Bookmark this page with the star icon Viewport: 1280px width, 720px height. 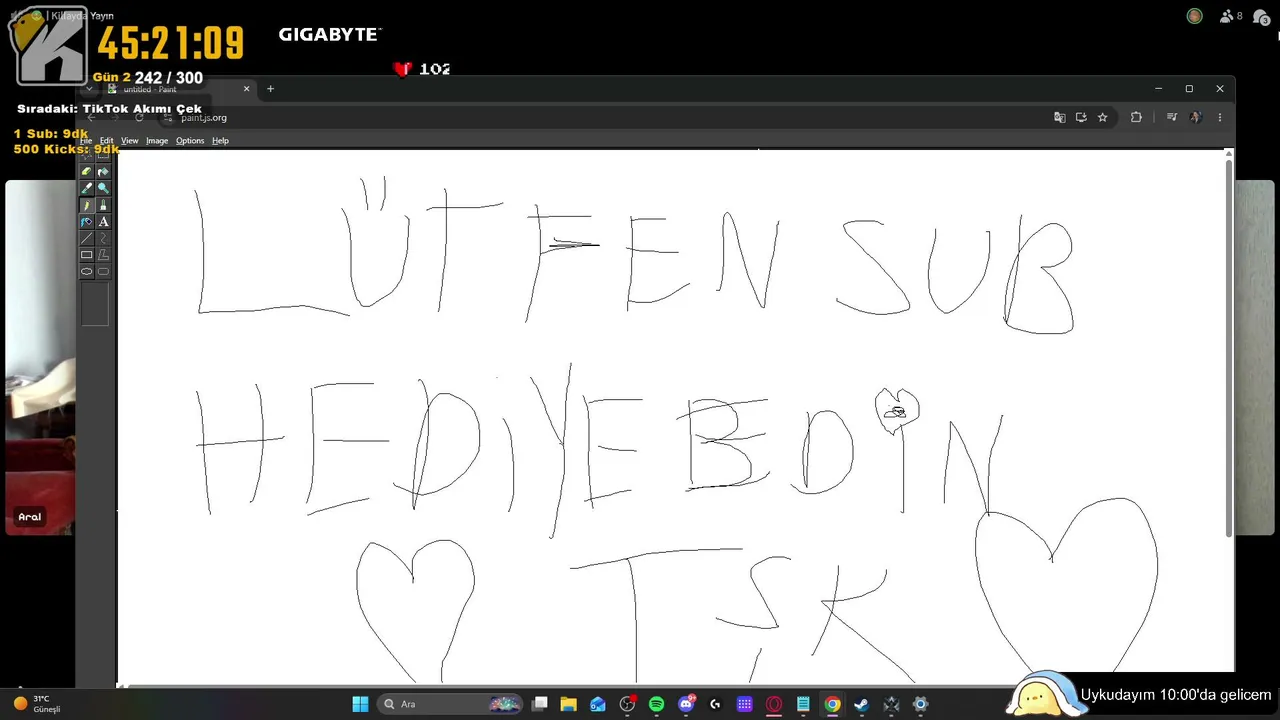1103,117
